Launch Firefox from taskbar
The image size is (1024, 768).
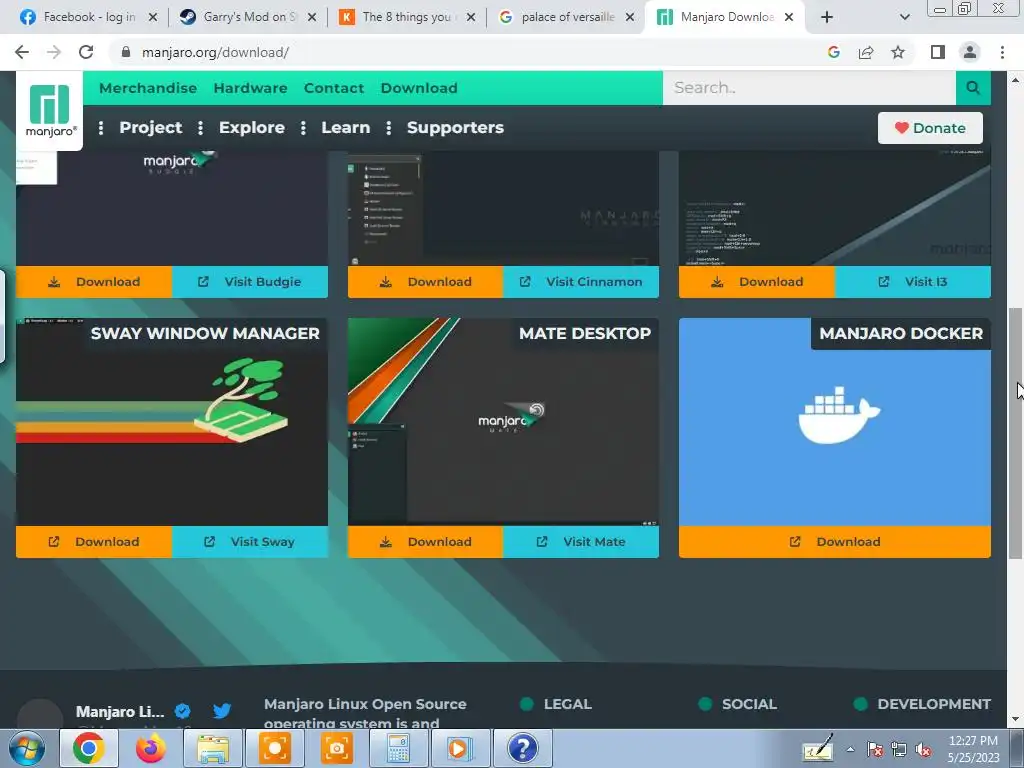[x=151, y=748]
